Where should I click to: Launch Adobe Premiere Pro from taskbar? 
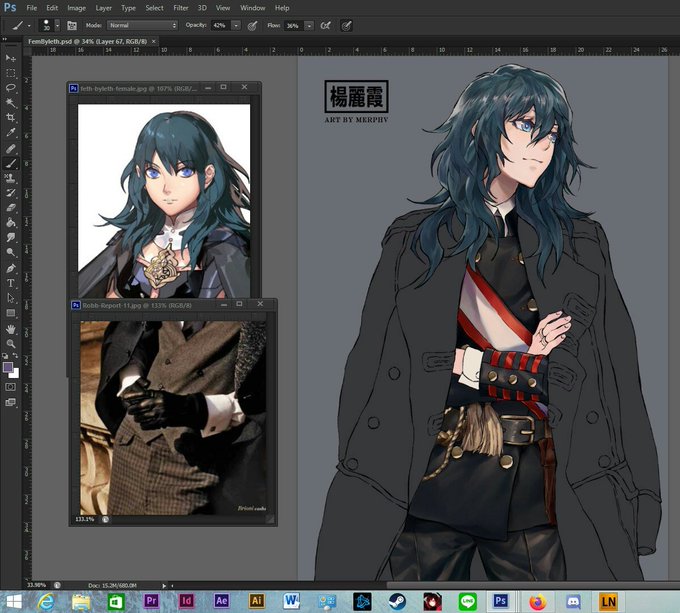[151, 601]
